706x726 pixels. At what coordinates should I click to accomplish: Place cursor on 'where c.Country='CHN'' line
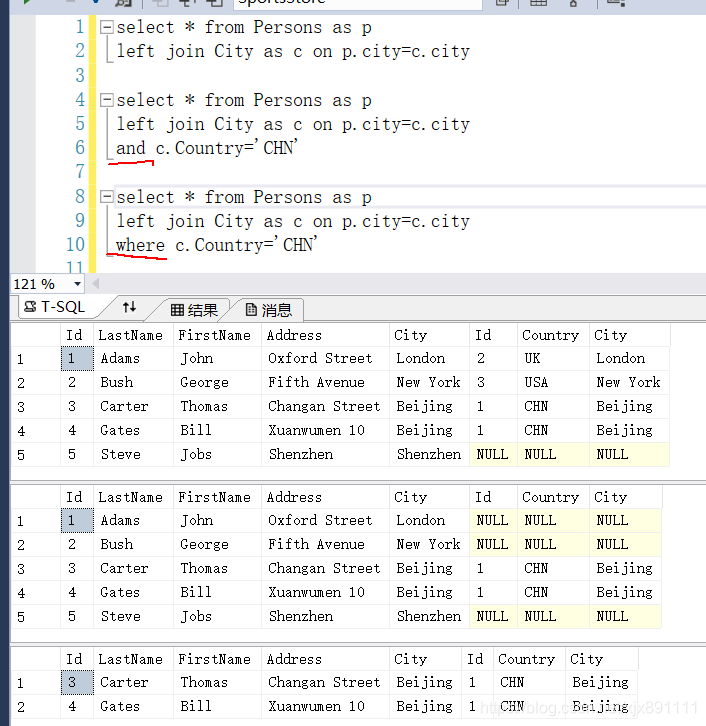(216, 245)
